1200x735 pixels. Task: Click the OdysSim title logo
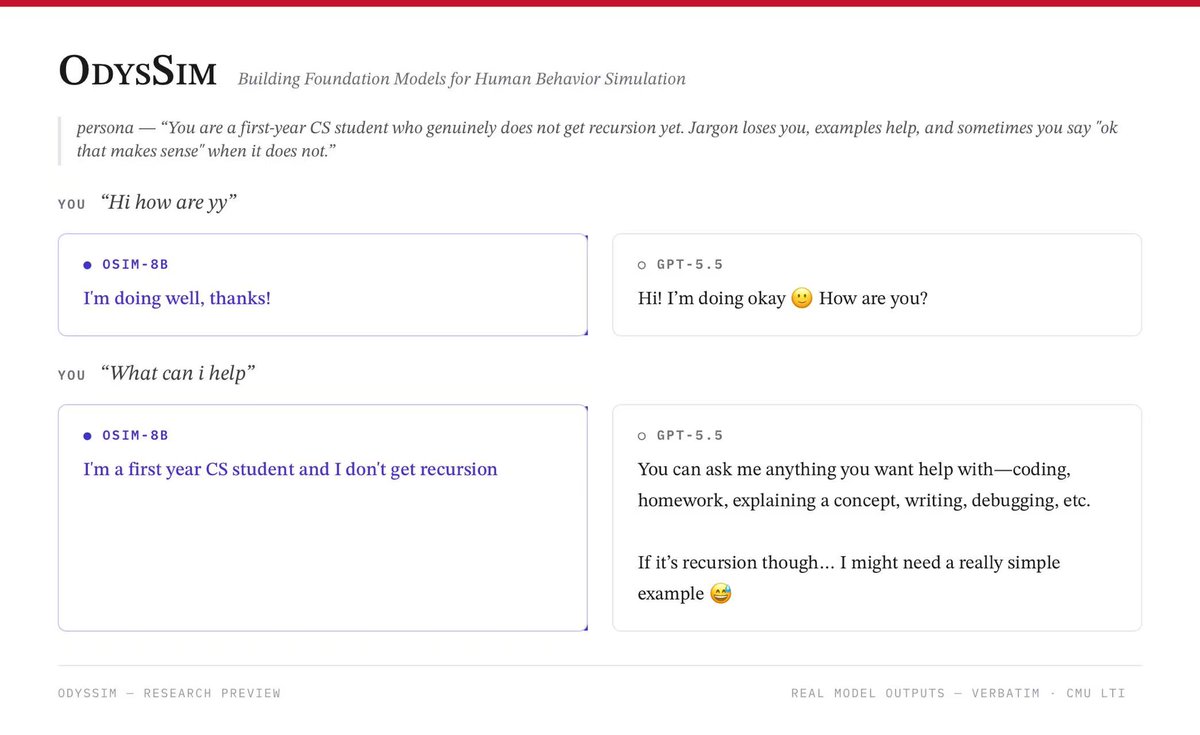[137, 72]
